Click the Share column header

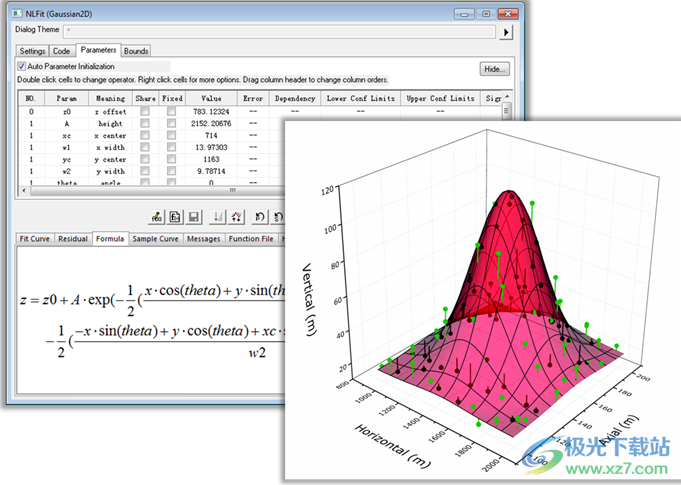click(x=145, y=99)
